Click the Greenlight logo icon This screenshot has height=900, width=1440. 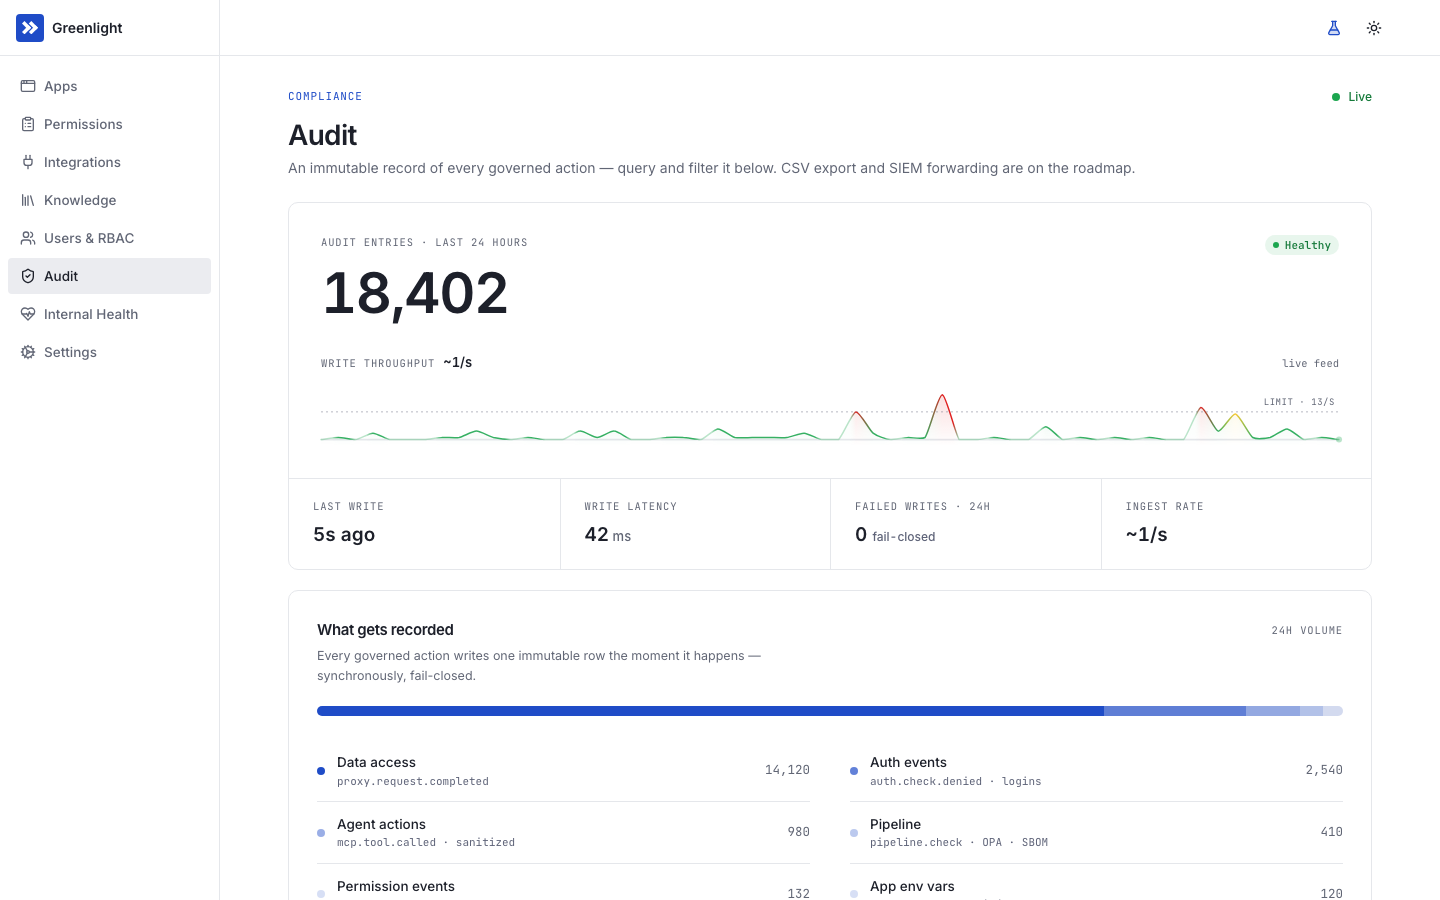pyautogui.click(x=30, y=28)
